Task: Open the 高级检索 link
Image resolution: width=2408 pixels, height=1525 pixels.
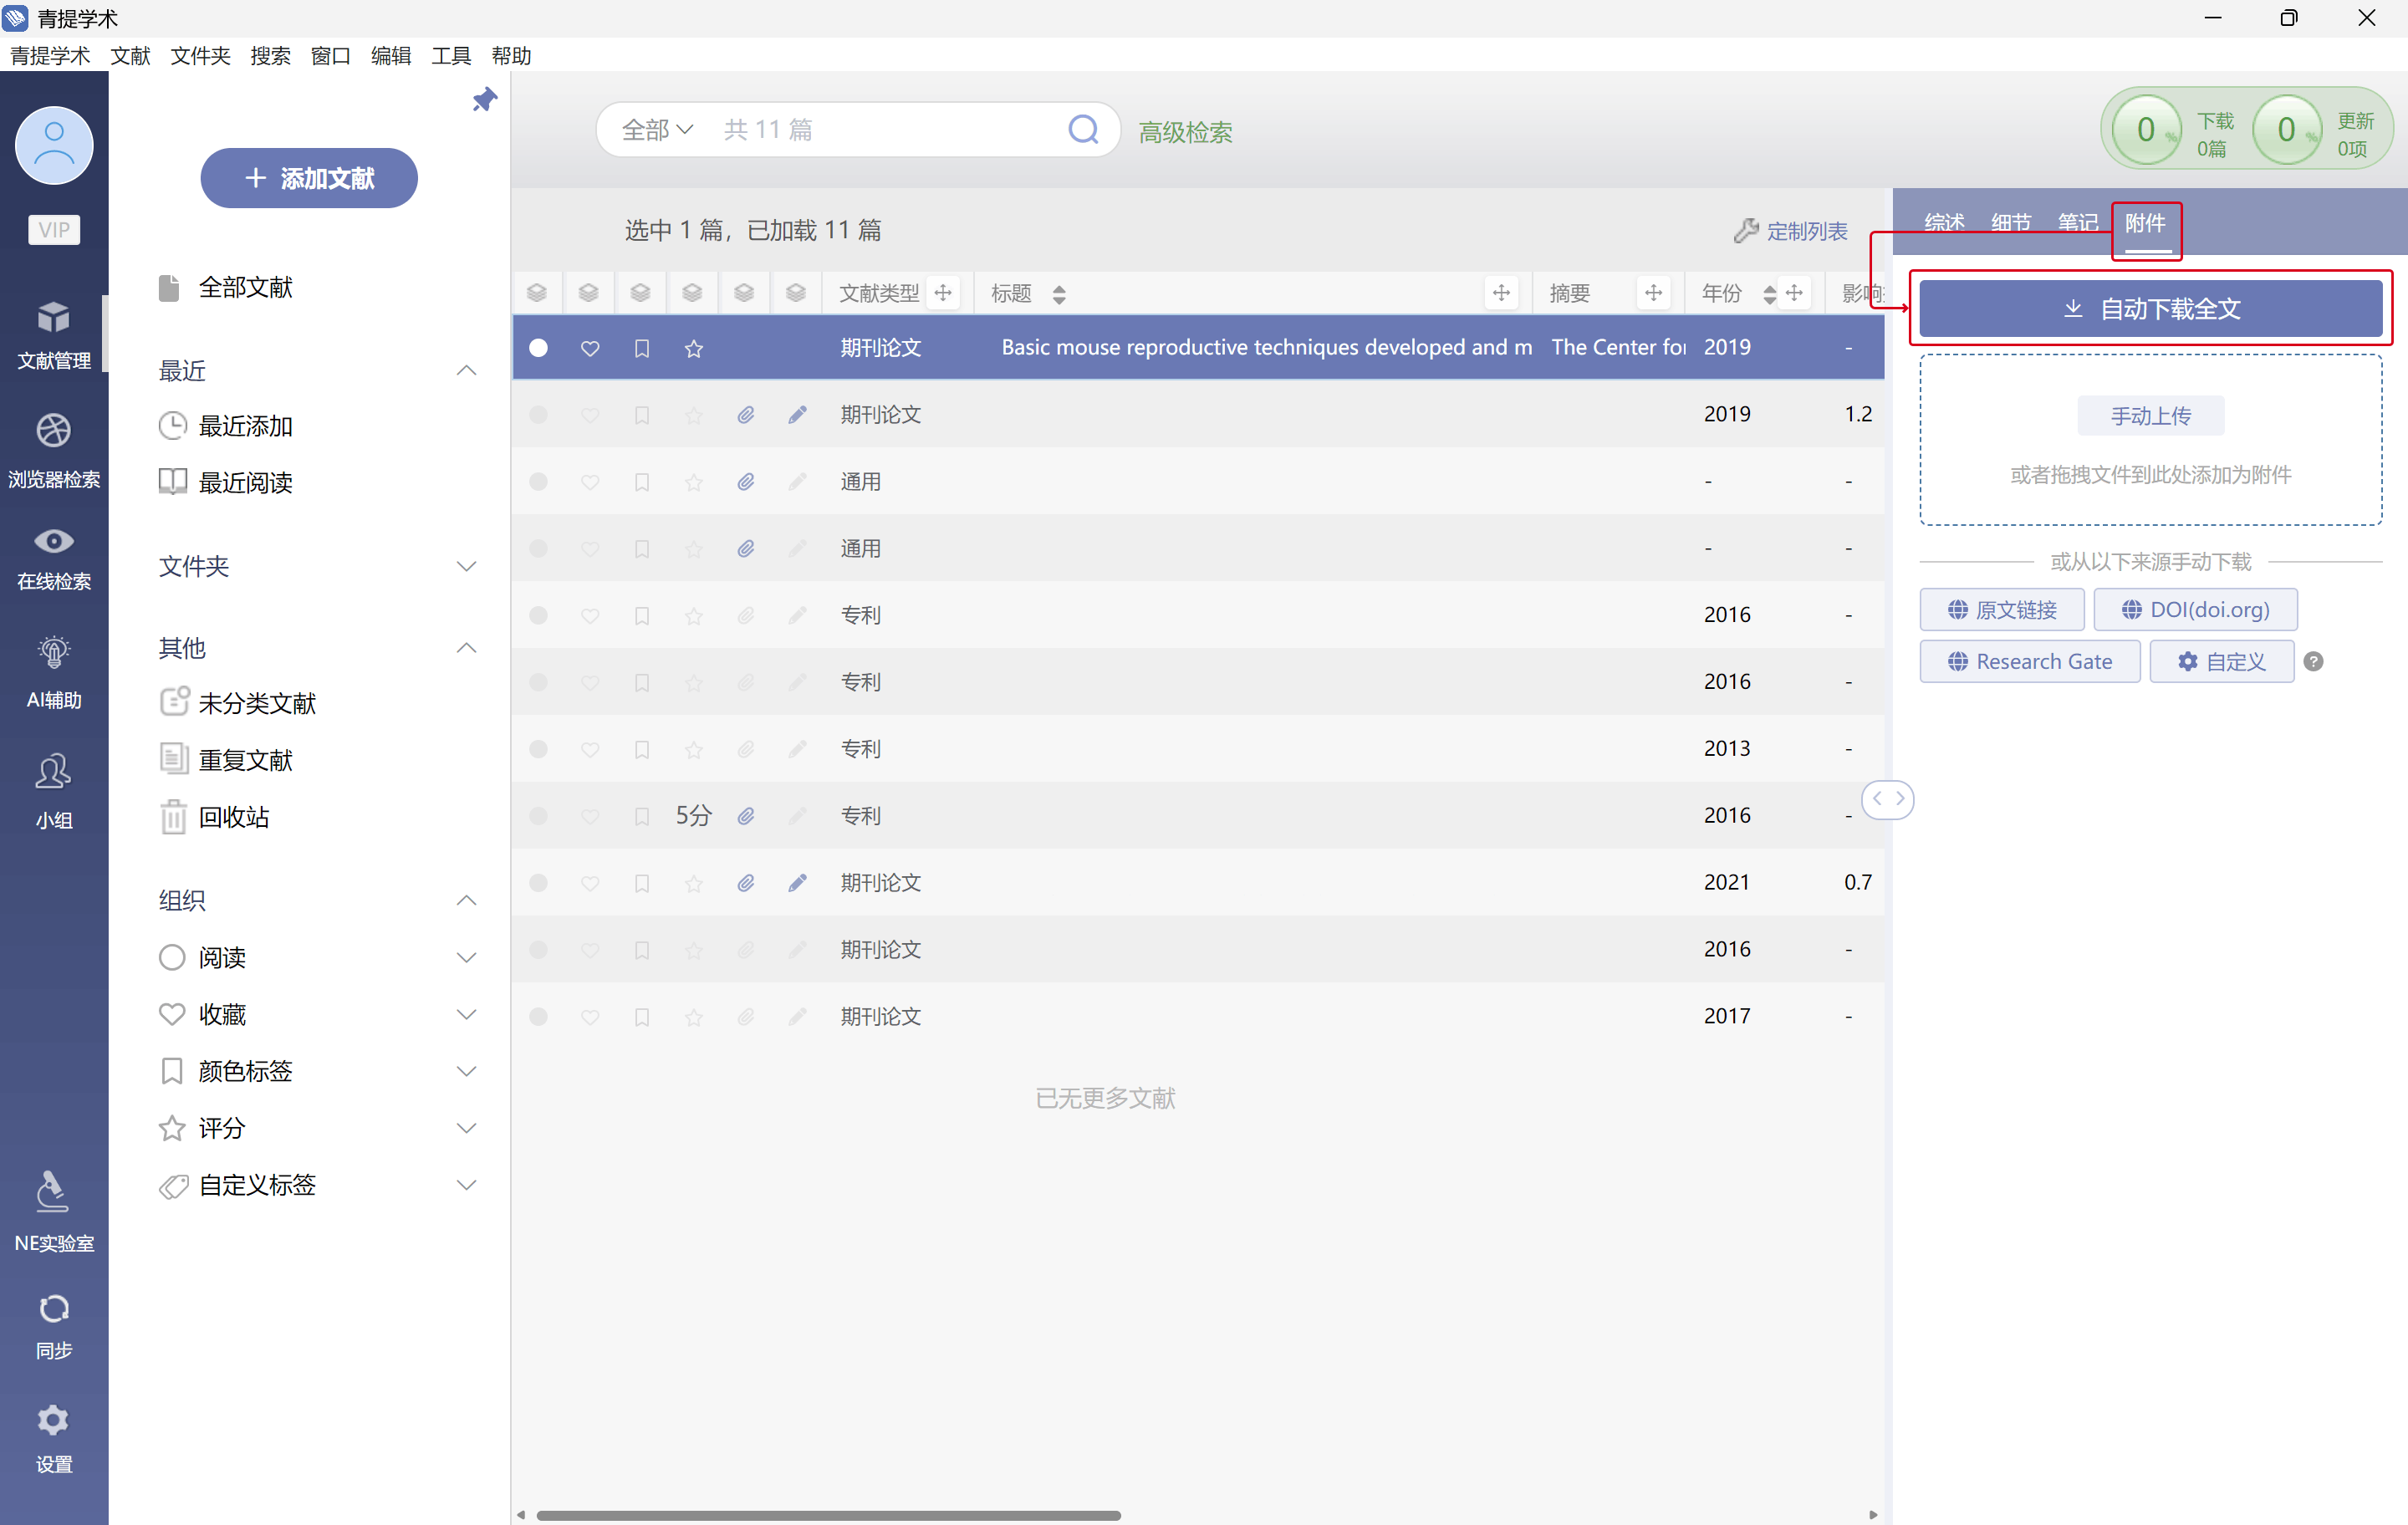Action: [1184, 132]
